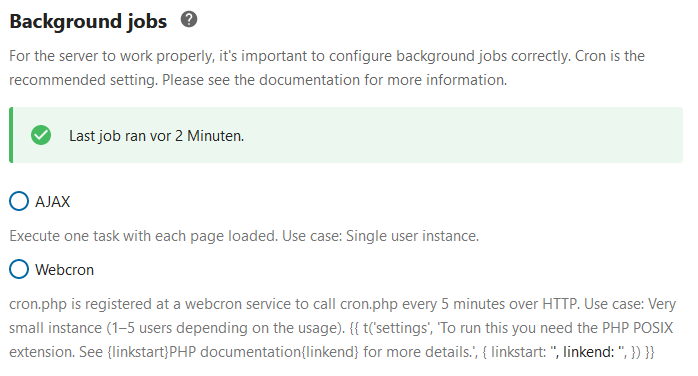Image resolution: width=698 pixels, height=376 pixels.
Task: Open the Background jobs help question-mark icon
Action: click(x=189, y=20)
